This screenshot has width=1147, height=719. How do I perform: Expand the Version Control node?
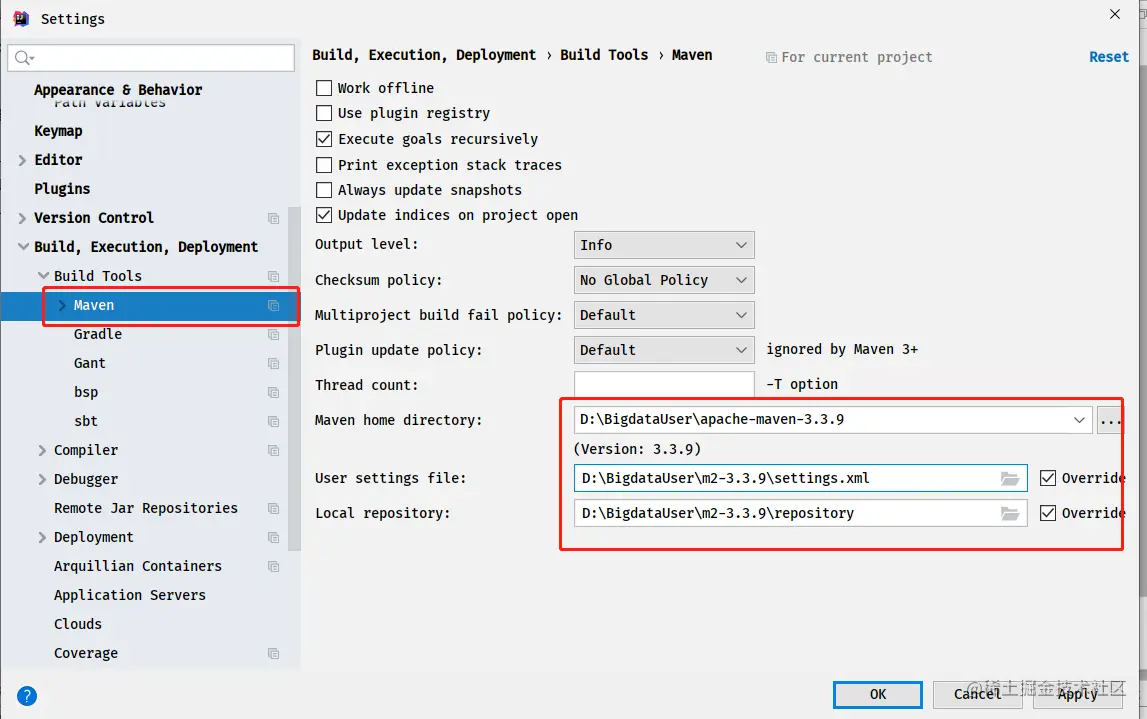coord(22,218)
